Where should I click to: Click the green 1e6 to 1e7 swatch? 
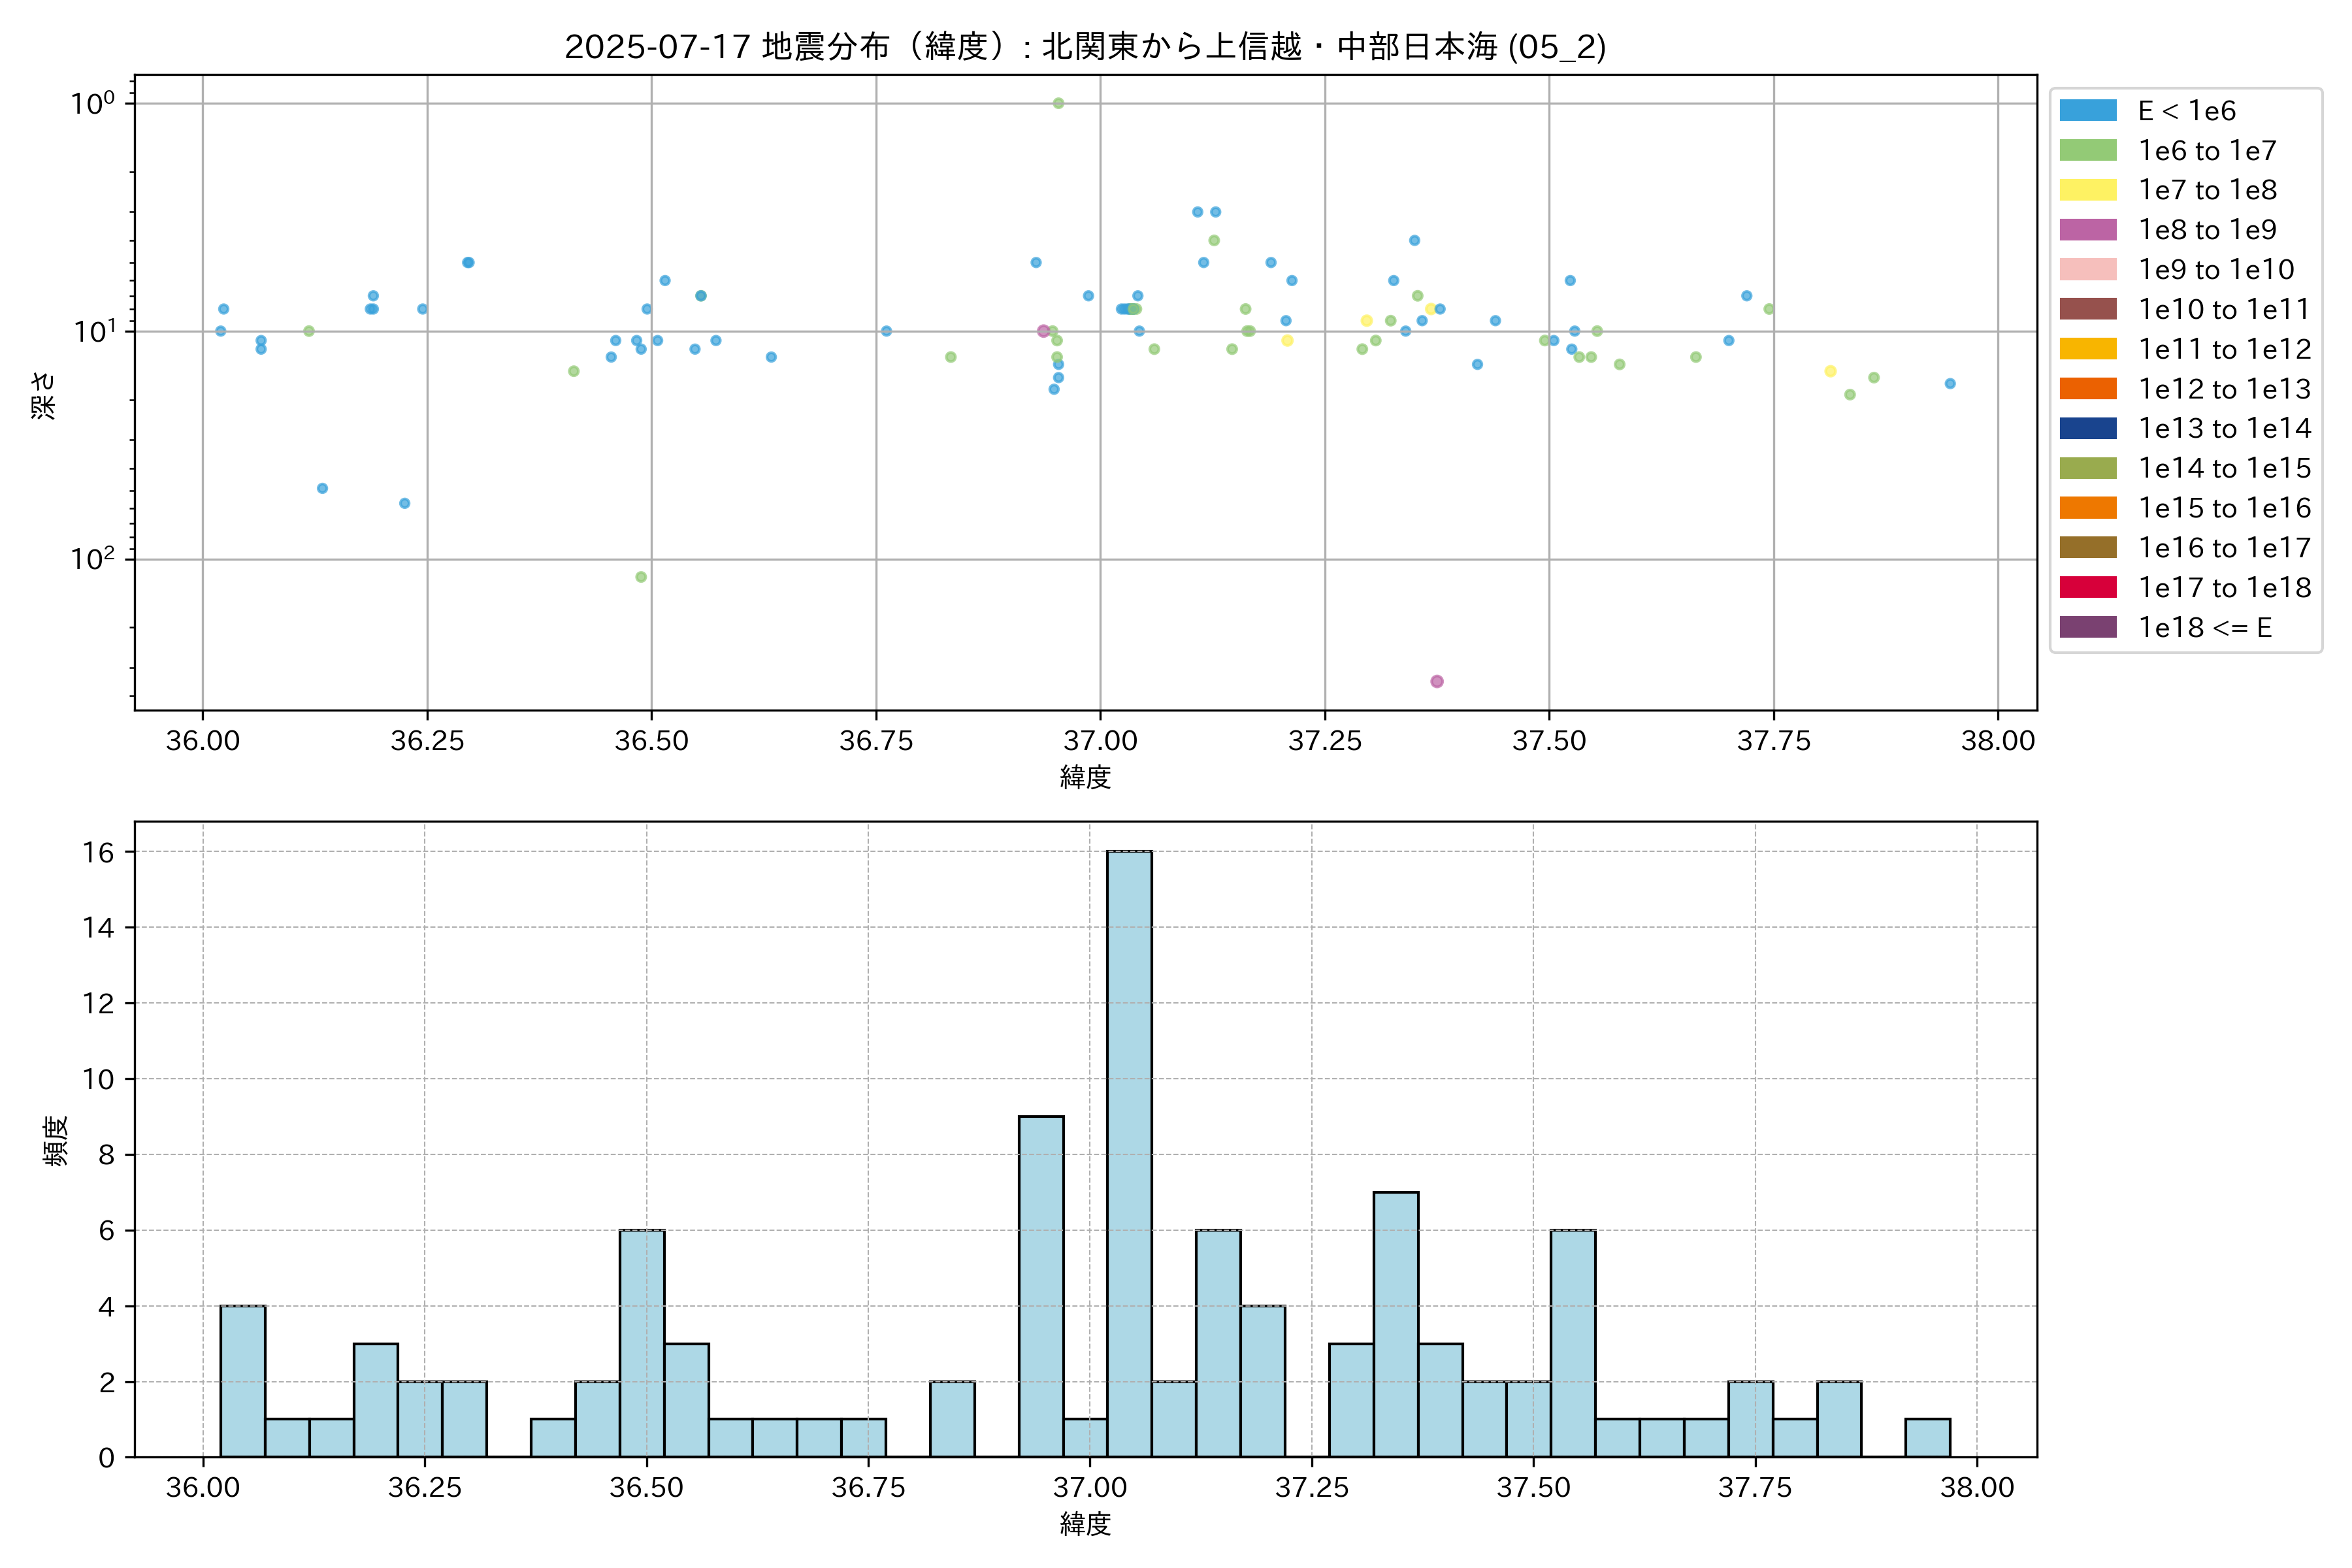[x=2087, y=151]
